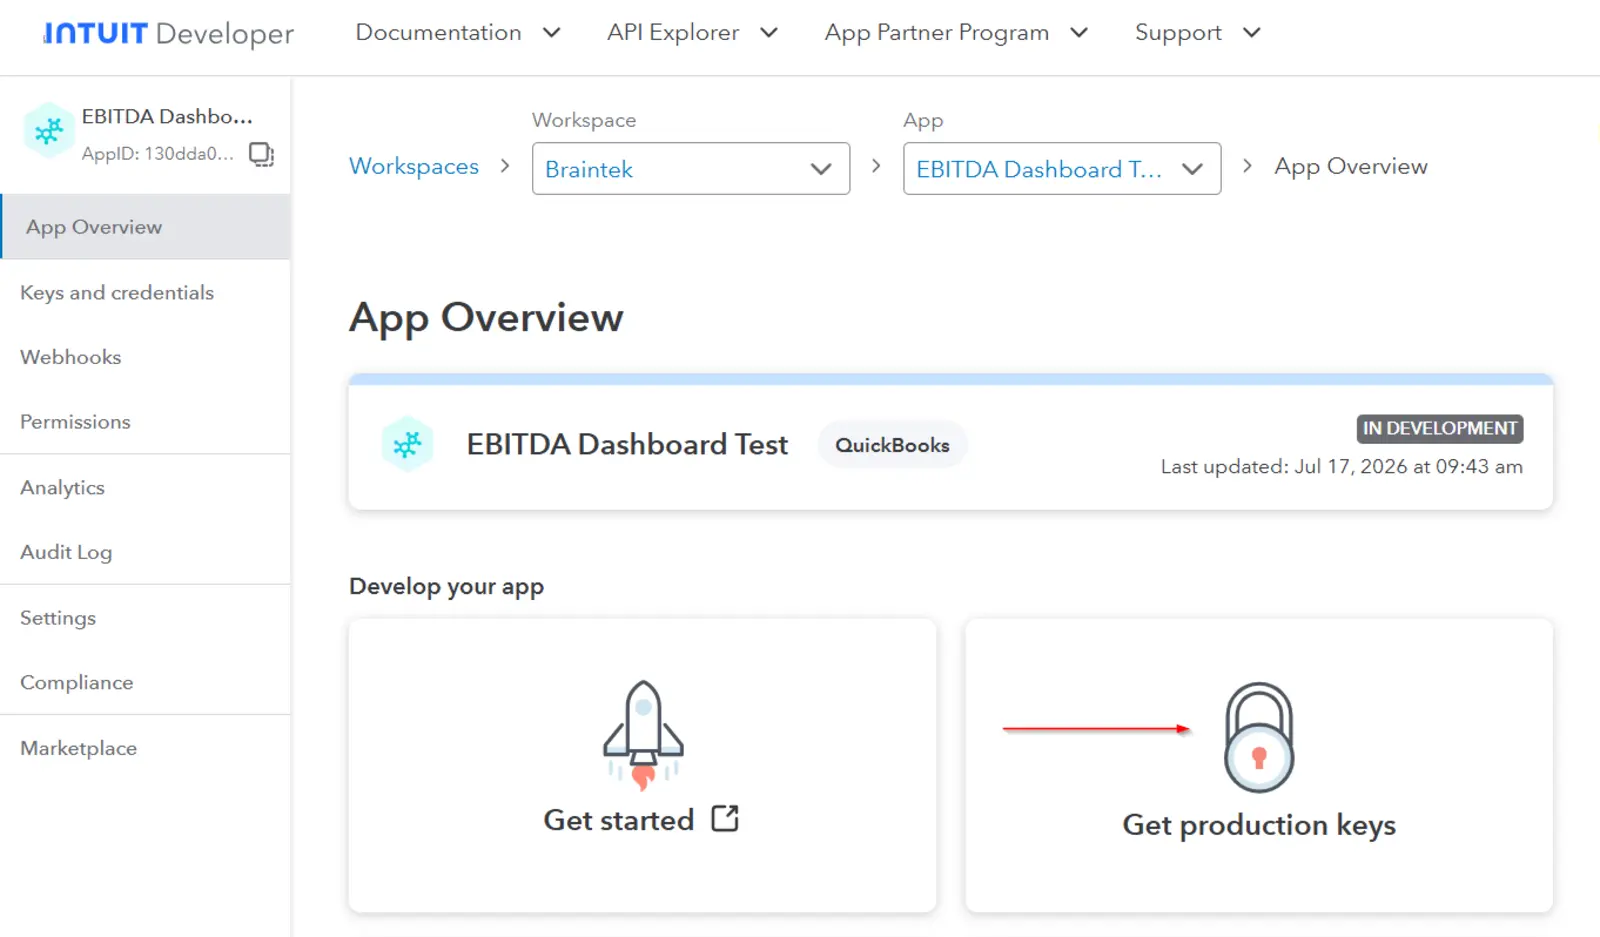Click the IN DEVELOPMENT status badge
This screenshot has height=937, width=1600.
(1440, 428)
